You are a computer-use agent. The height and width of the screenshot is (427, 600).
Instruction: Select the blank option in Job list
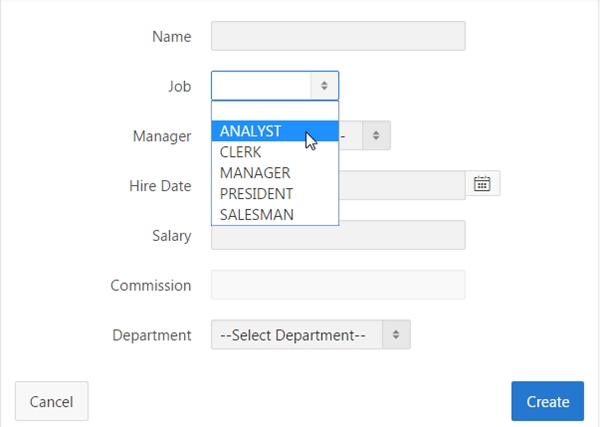coord(274,111)
